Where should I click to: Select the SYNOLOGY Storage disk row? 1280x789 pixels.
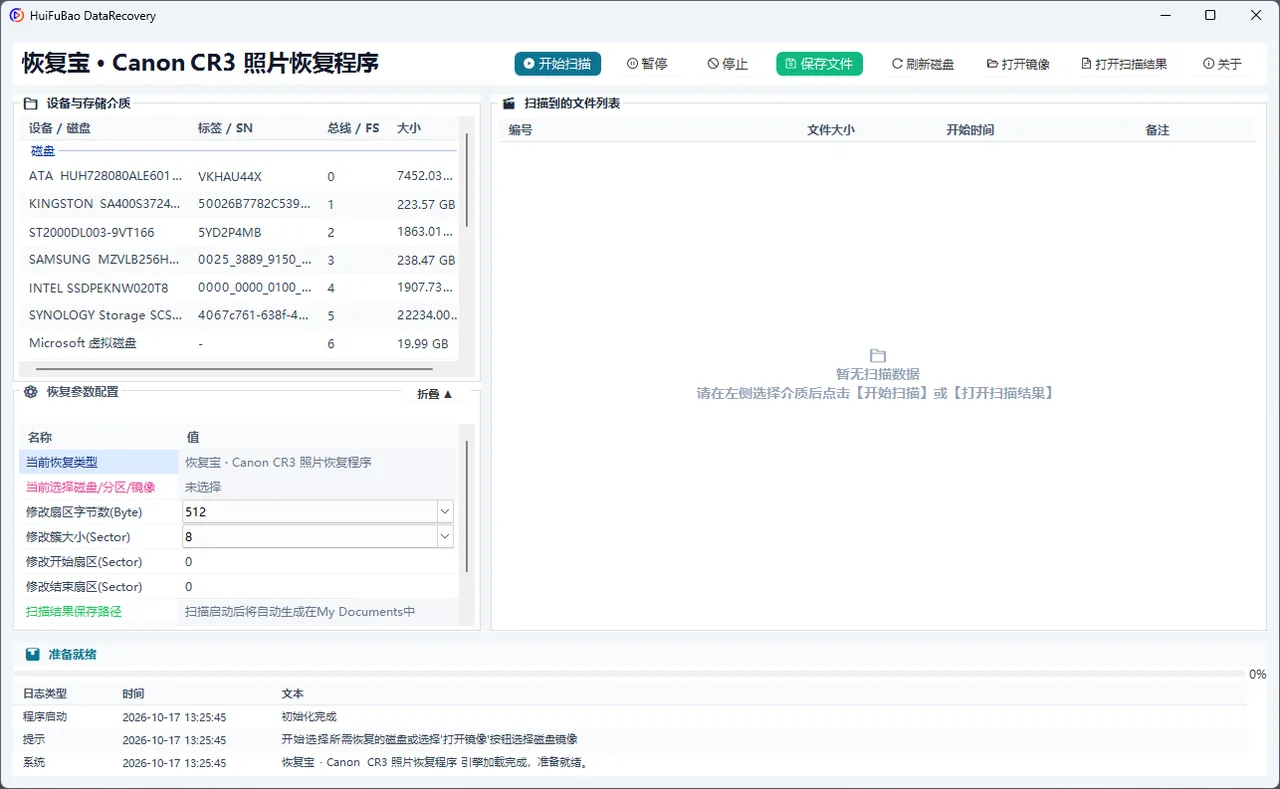(240, 315)
